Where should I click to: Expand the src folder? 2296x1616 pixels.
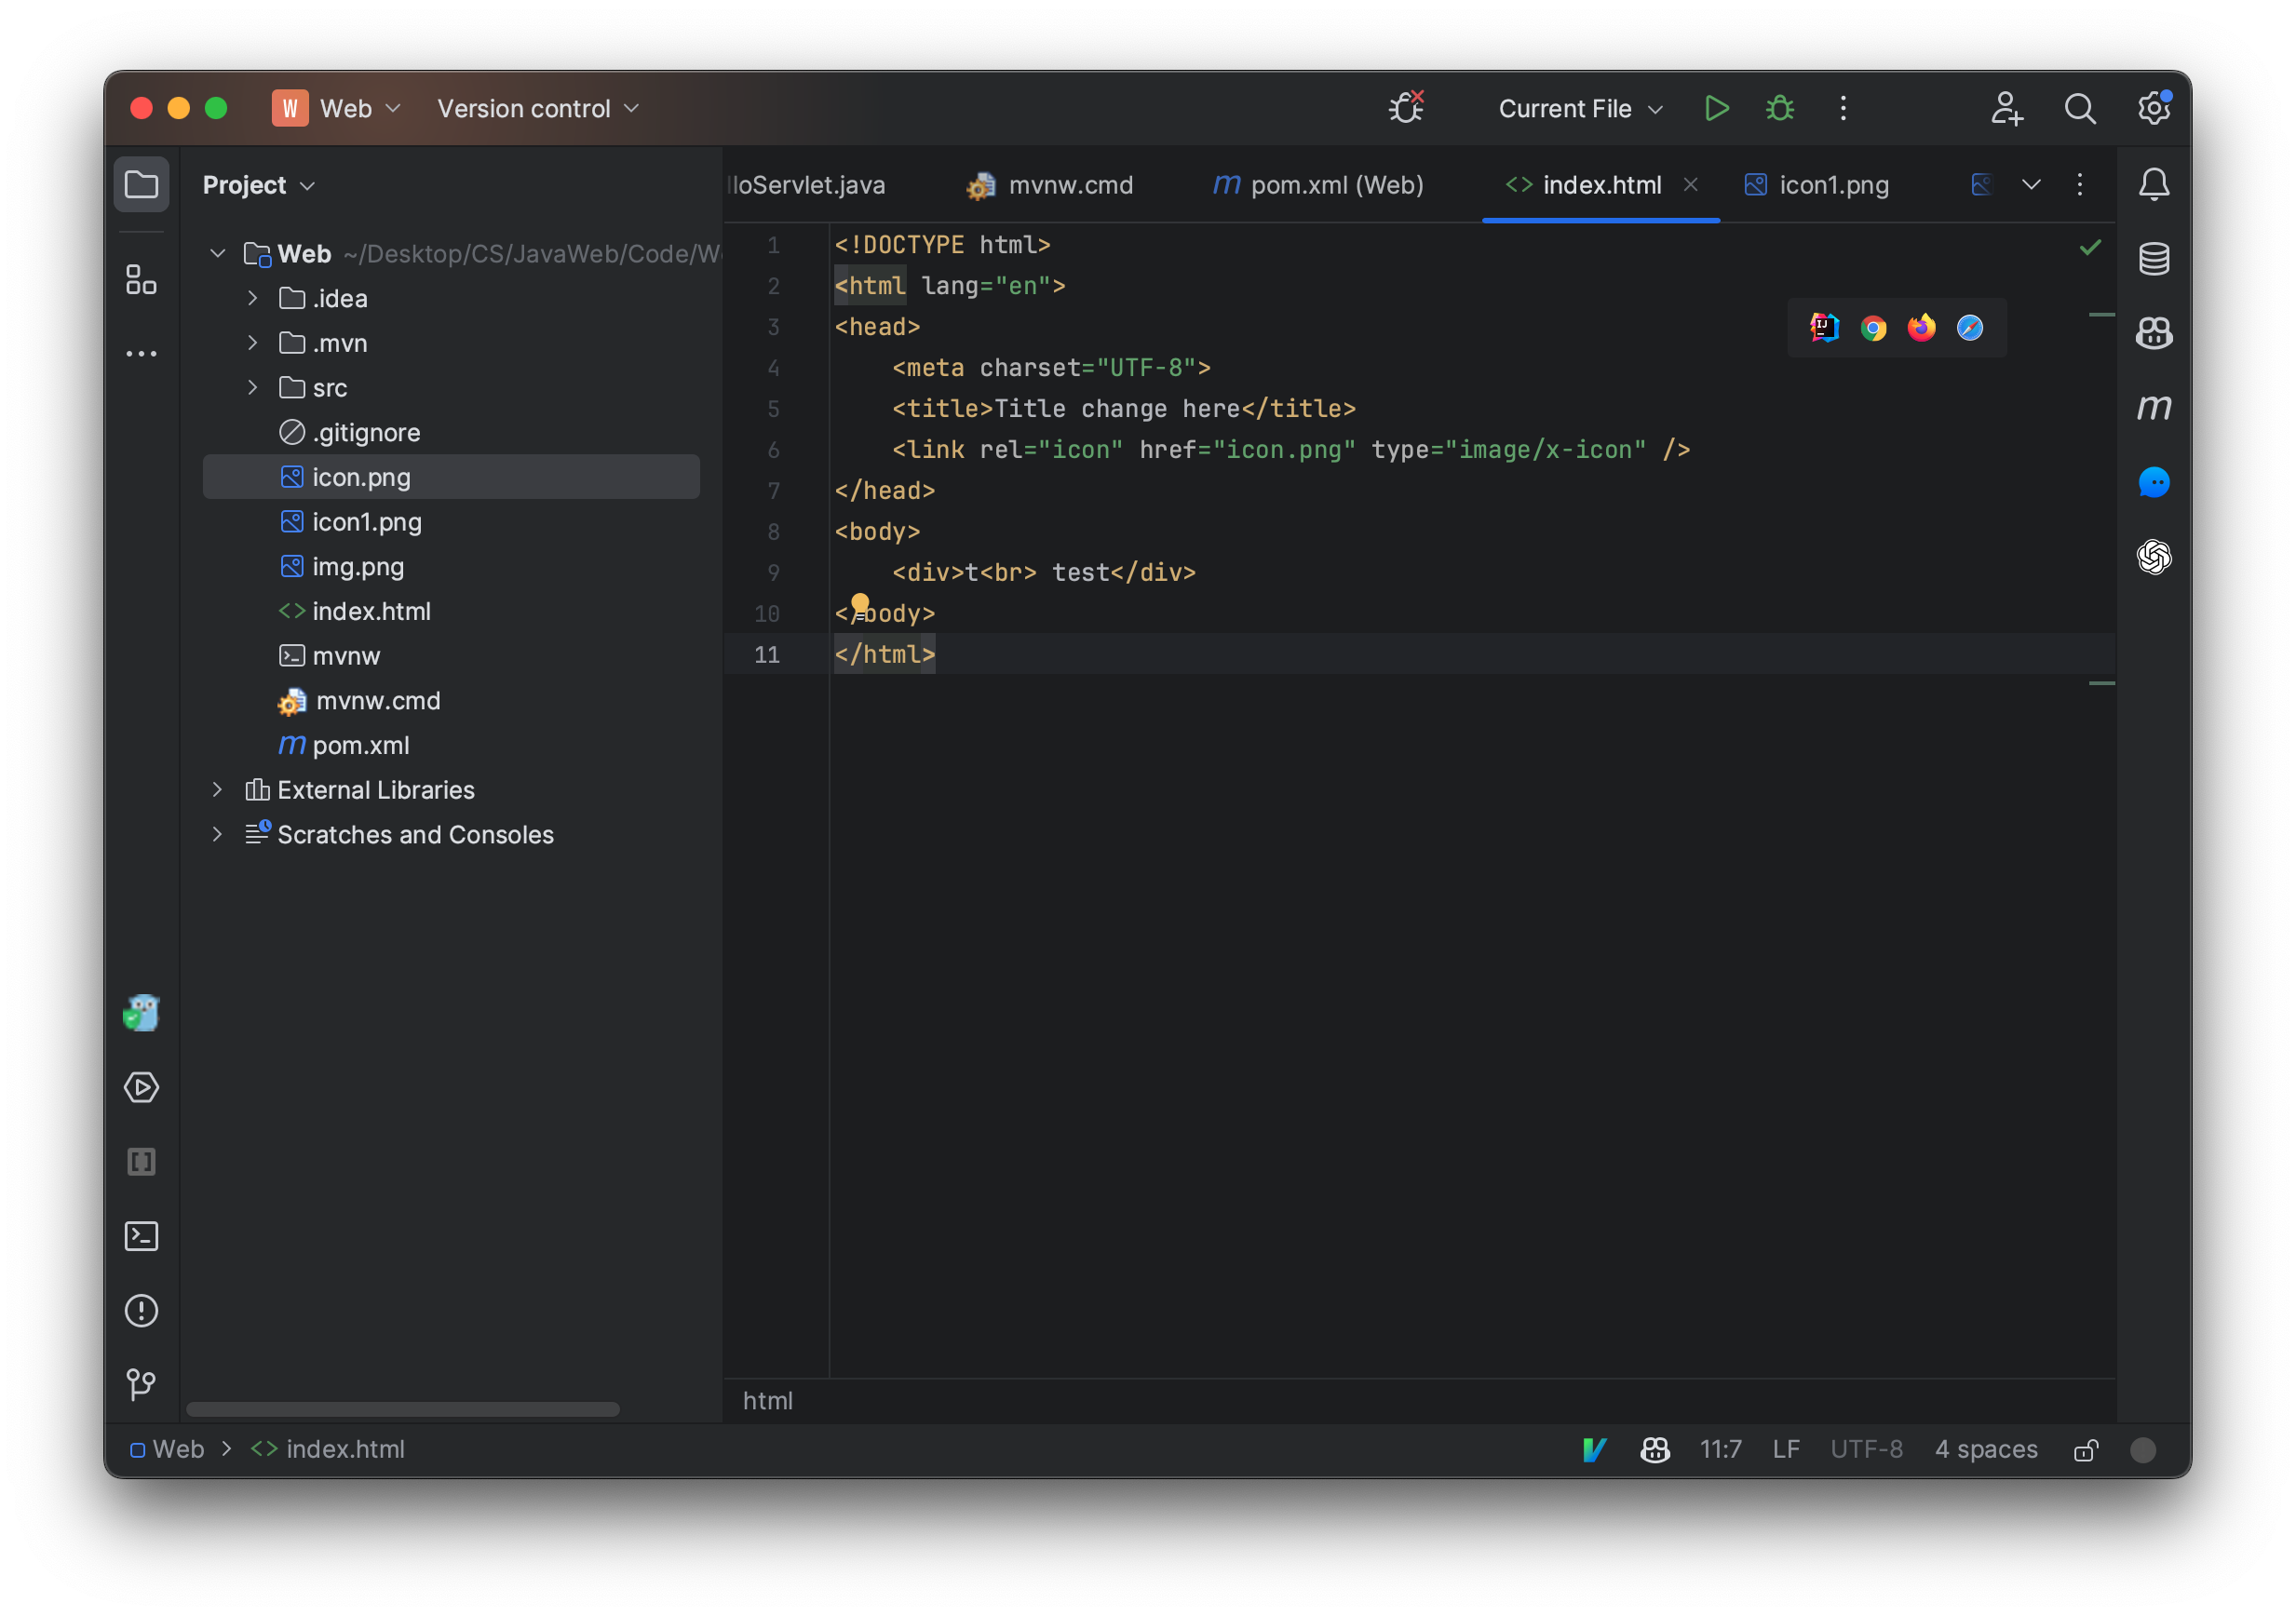[253, 388]
